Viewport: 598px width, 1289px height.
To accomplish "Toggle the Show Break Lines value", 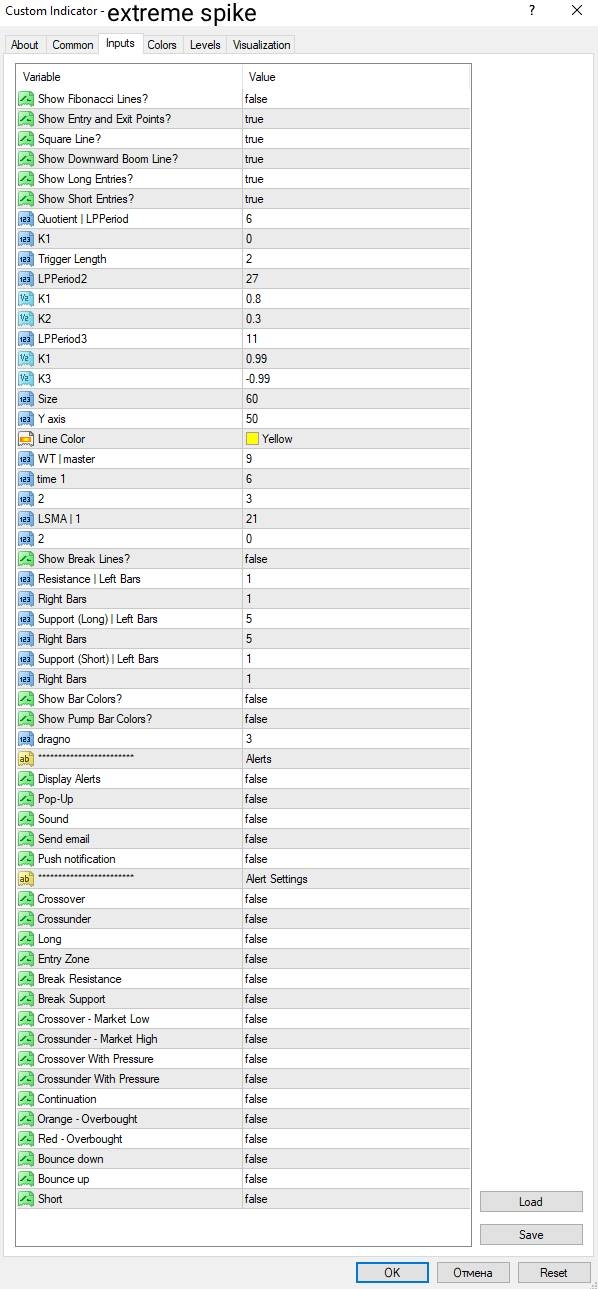I will 356,559.
